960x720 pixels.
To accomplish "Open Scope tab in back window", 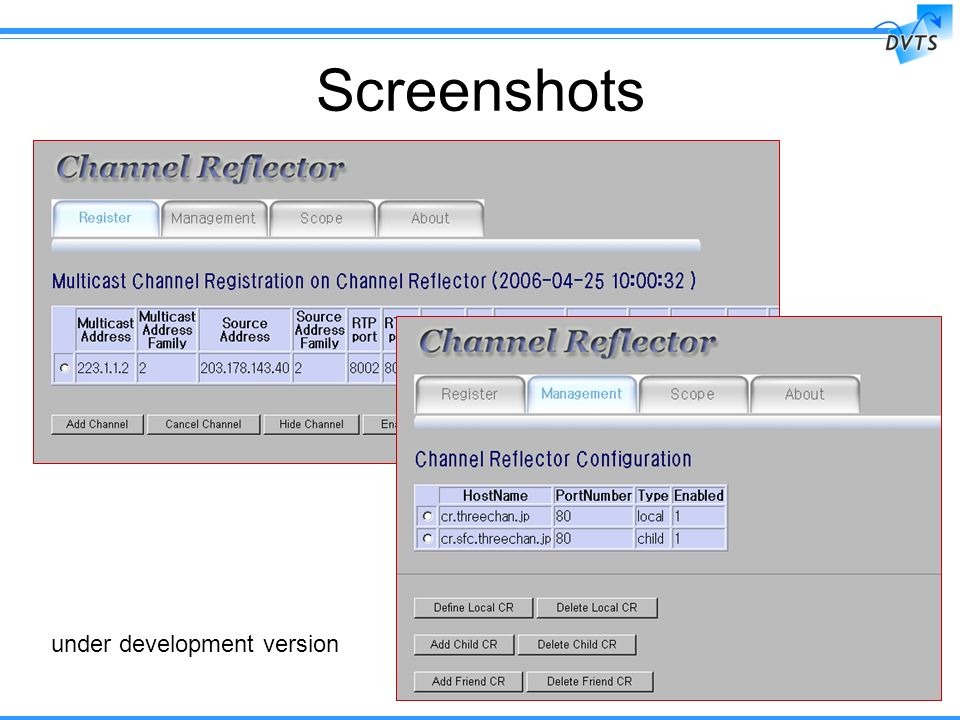I will coord(321,218).
